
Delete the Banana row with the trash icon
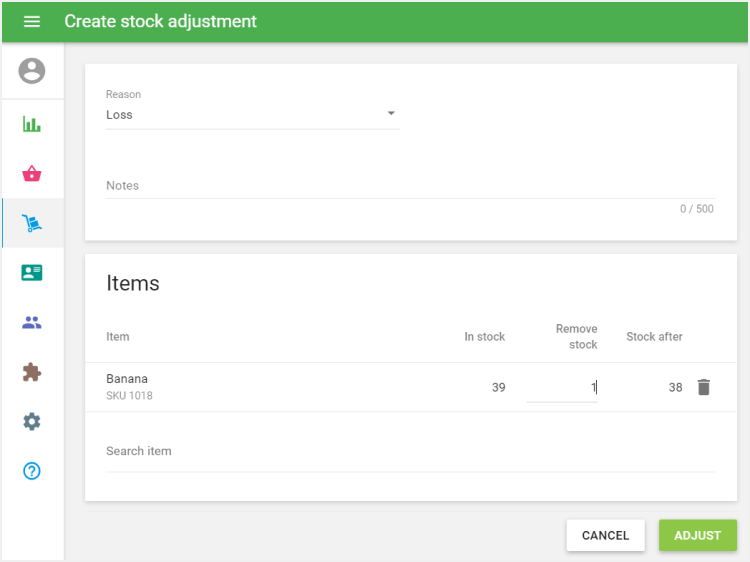pos(703,387)
